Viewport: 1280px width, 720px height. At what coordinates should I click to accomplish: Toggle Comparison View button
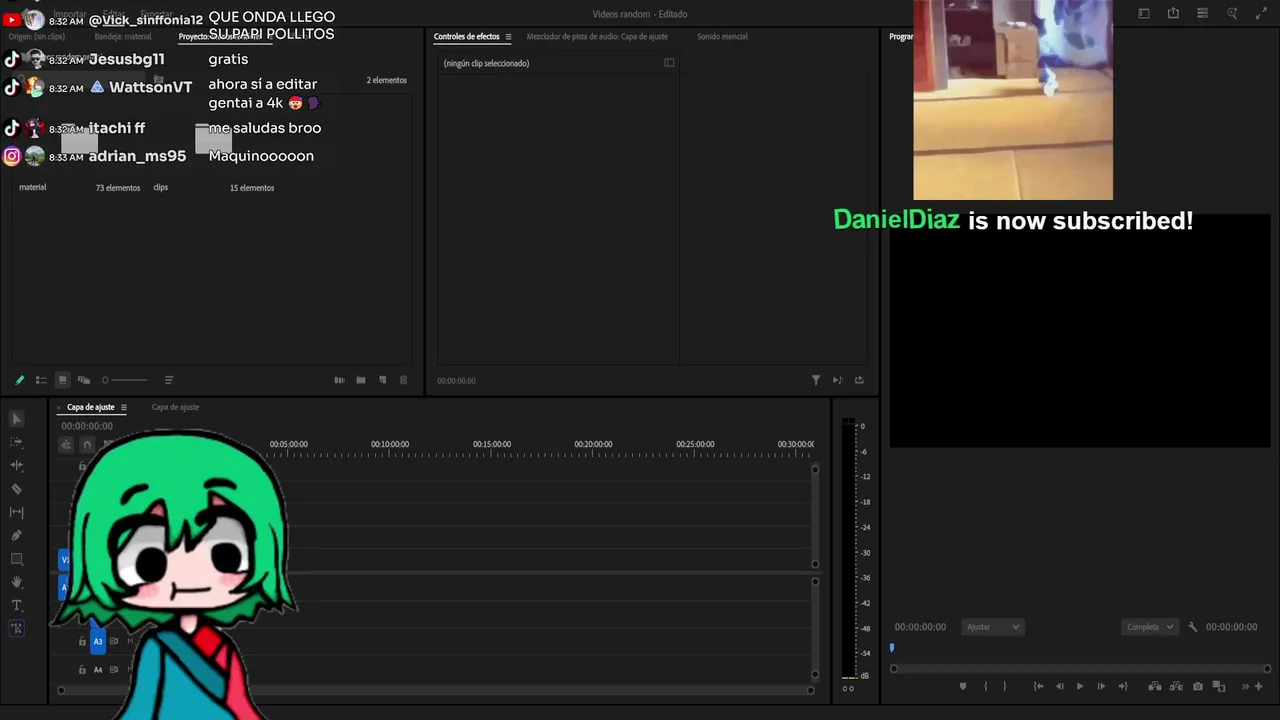pyautogui.click(x=1219, y=686)
